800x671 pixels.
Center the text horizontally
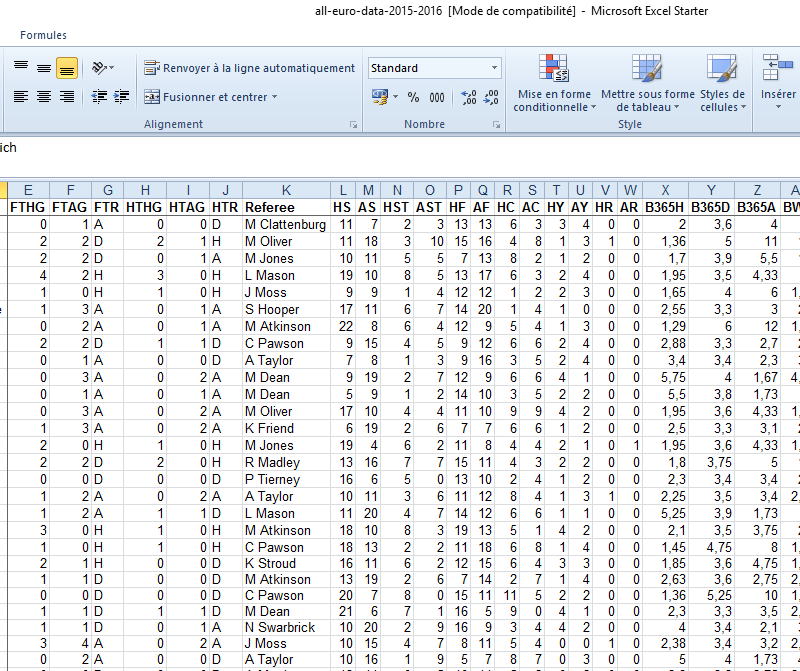point(44,97)
